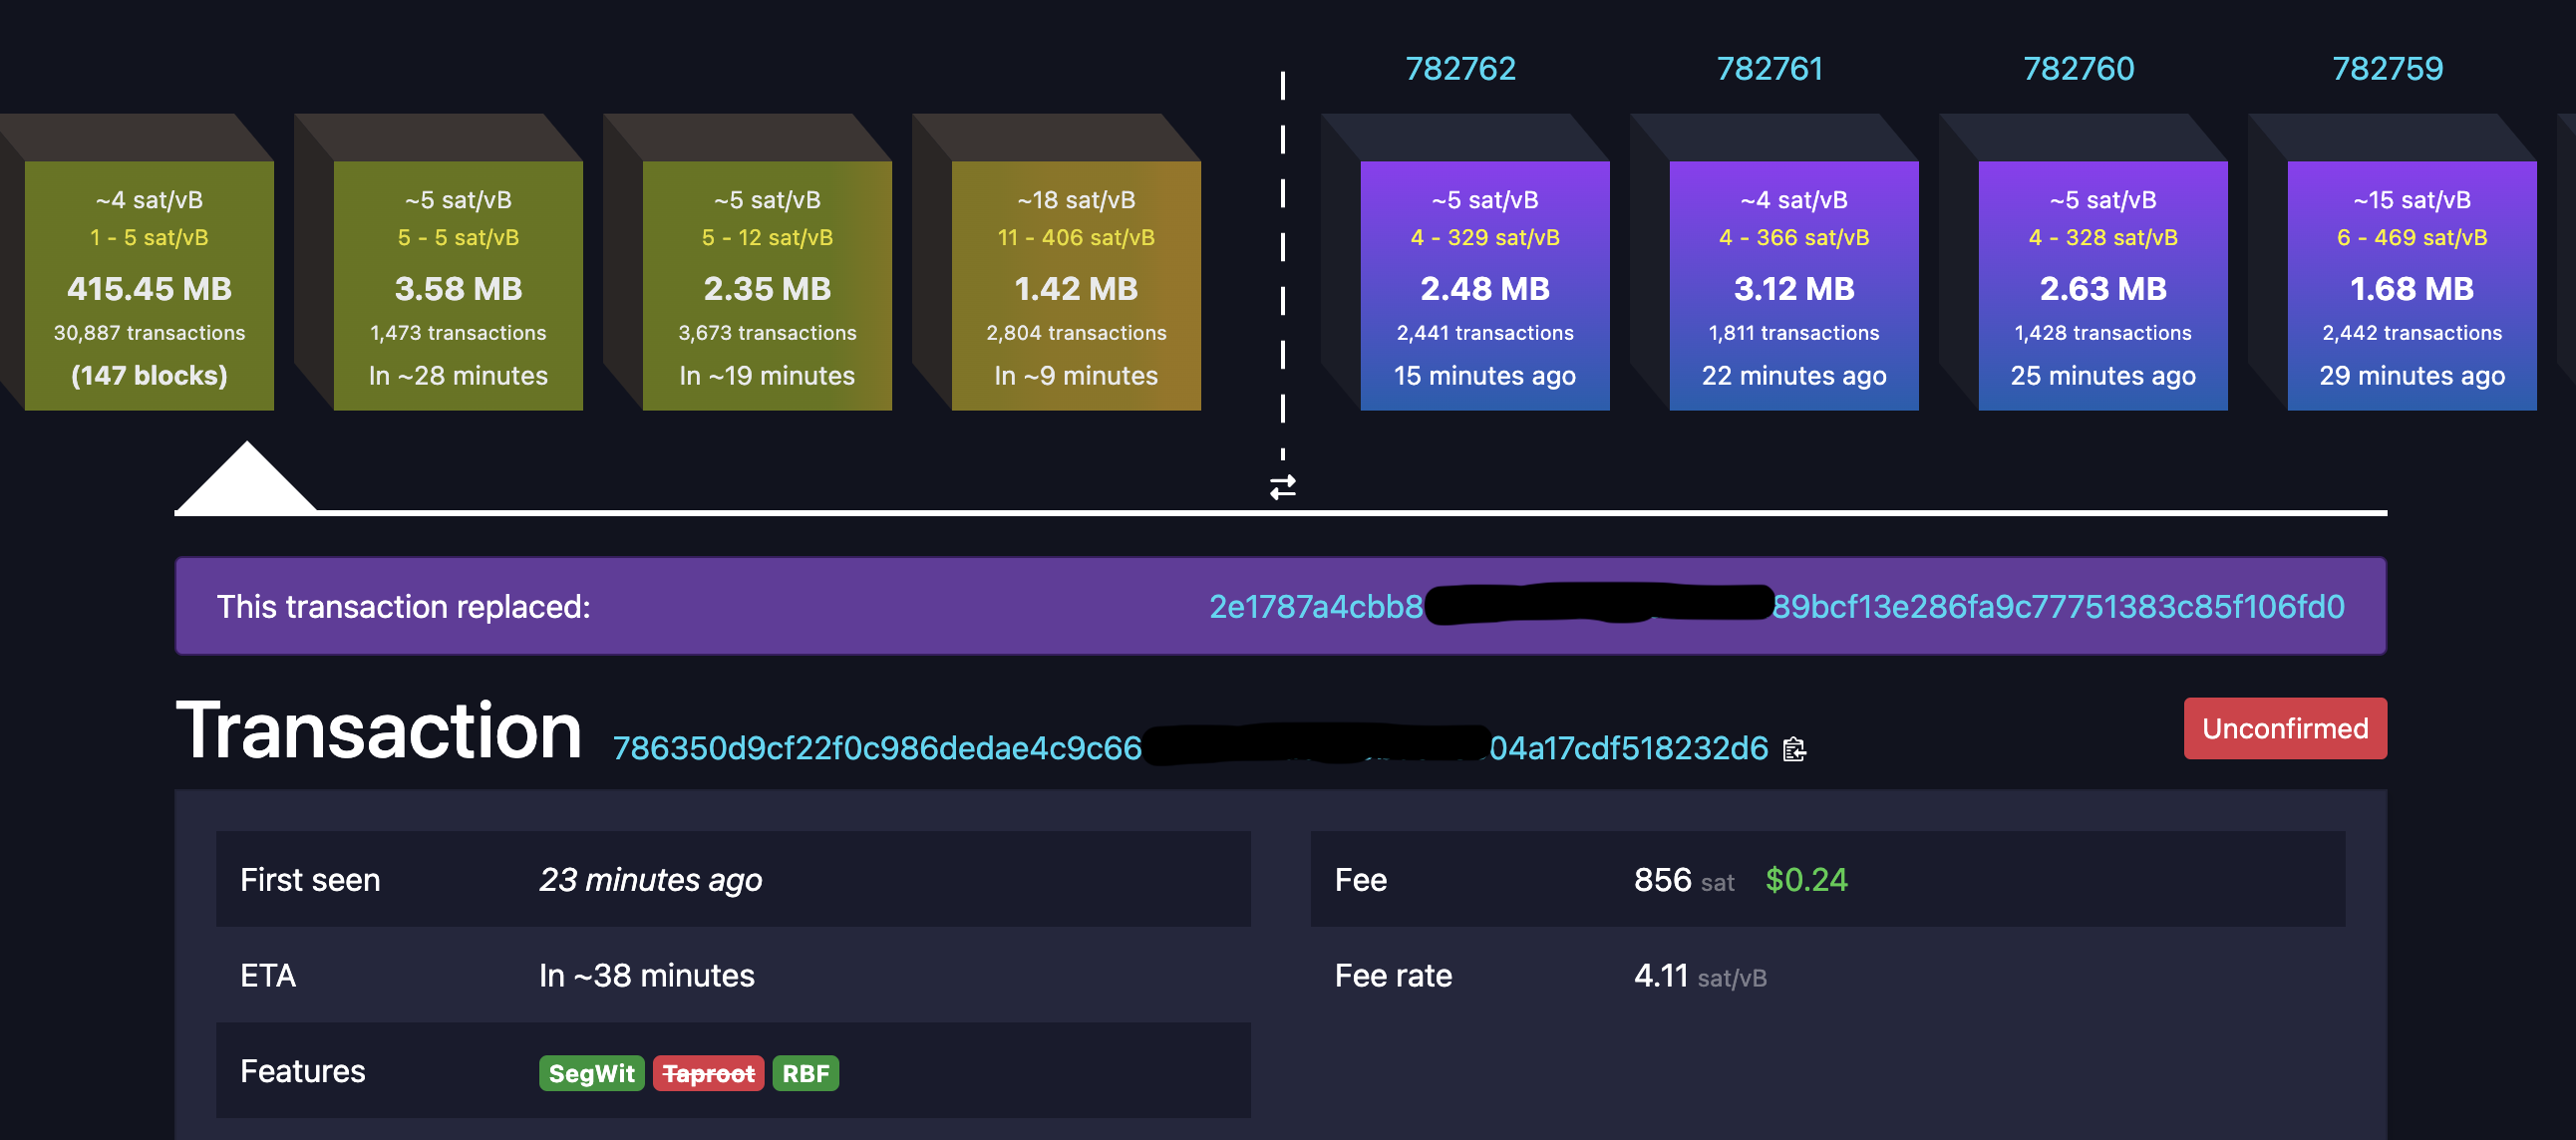Viewport: 2576px width, 1140px height.
Task: Open block height 782759
Action: click(x=2387, y=68)
